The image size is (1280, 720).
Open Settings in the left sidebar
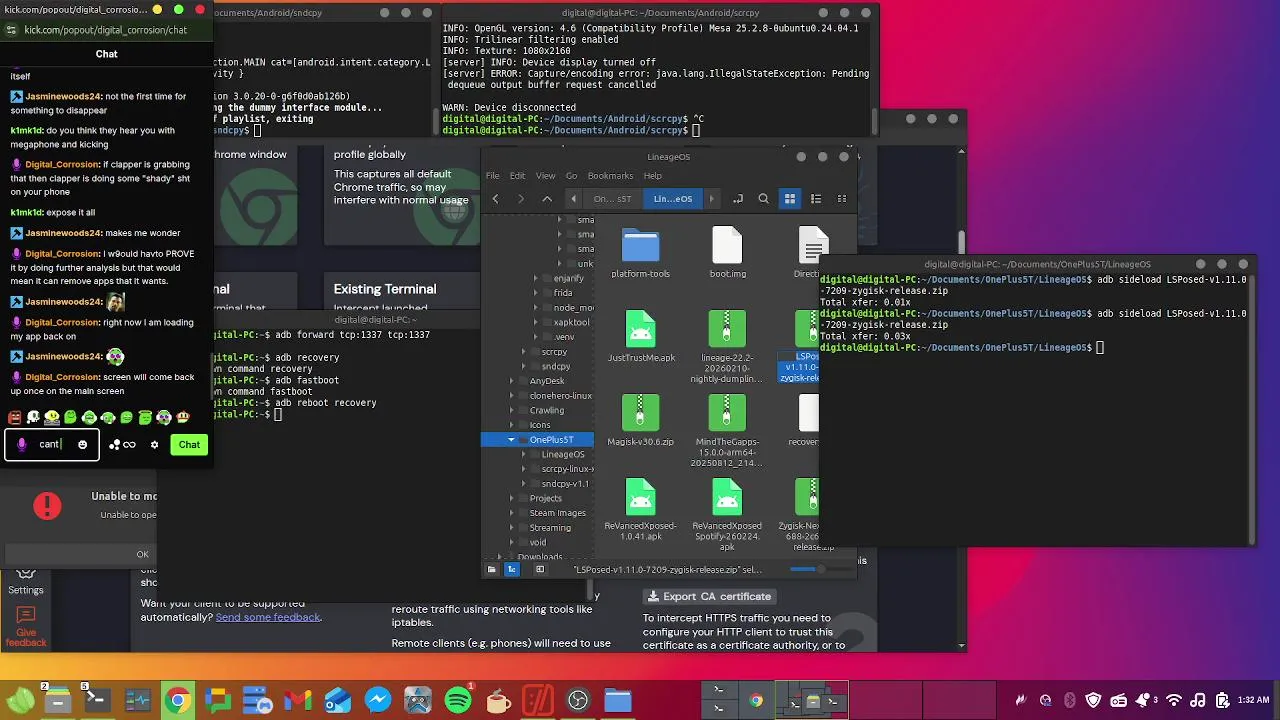pyautogui.click(x=26, y=581)
